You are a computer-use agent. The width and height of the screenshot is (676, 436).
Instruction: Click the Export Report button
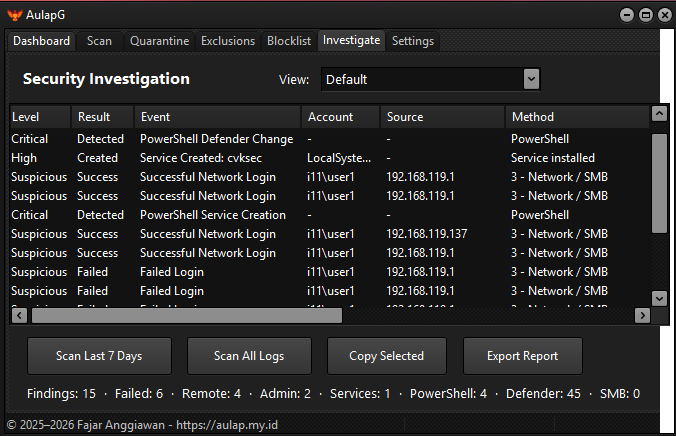click(x=523, y=356)
